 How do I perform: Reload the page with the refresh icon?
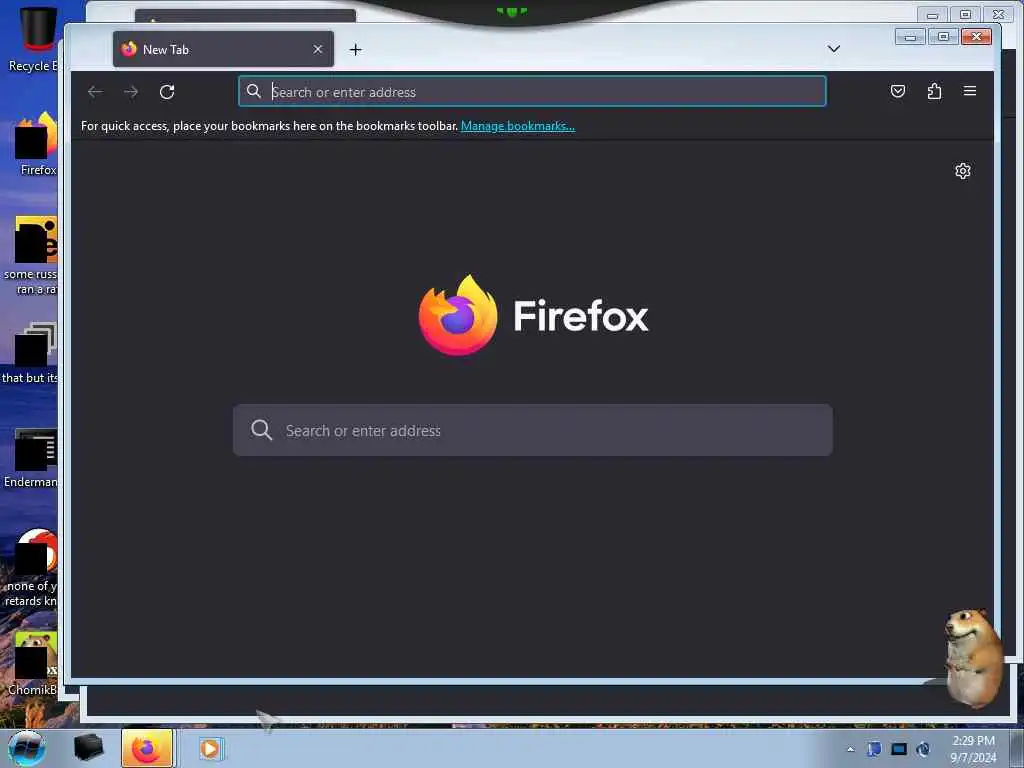point(167,92)
